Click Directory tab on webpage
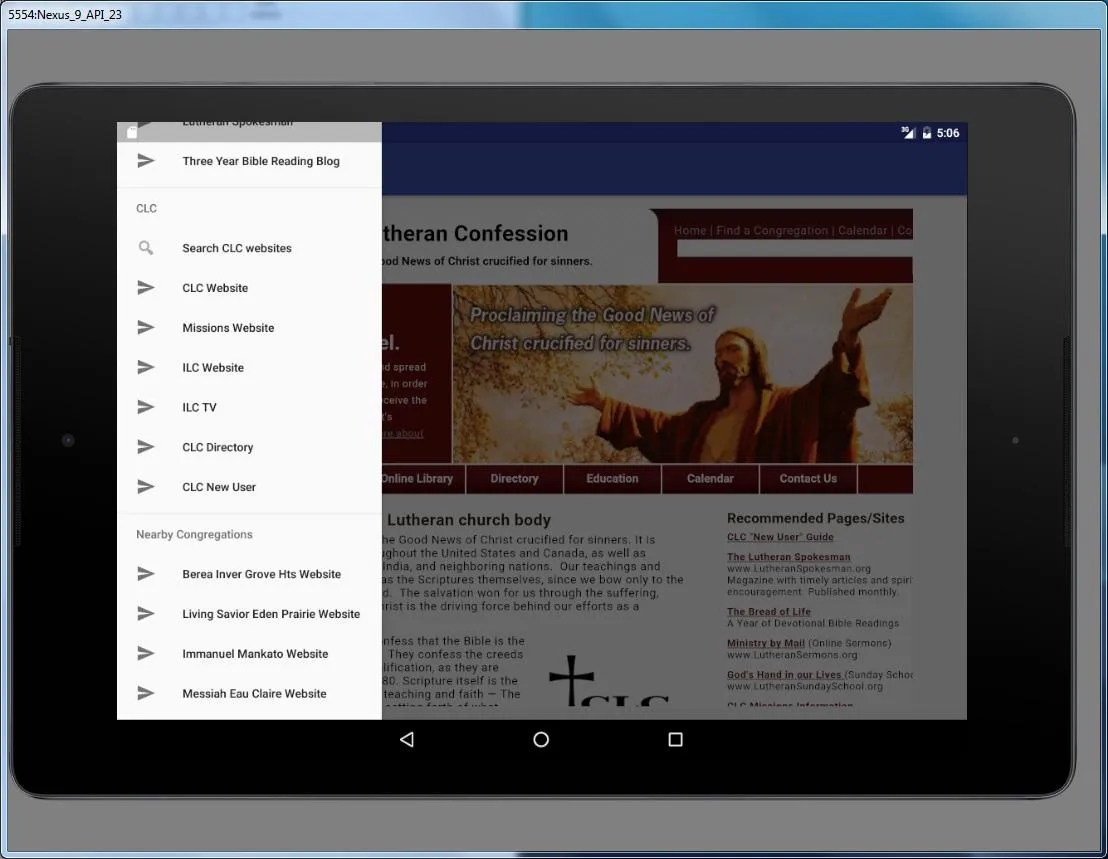 click(514, 479)
